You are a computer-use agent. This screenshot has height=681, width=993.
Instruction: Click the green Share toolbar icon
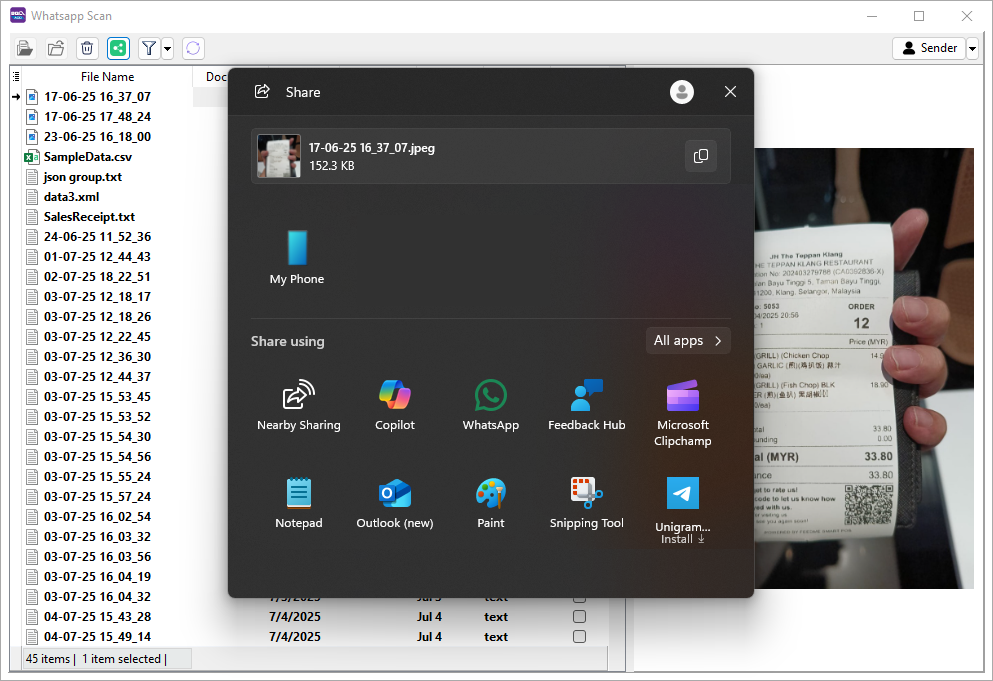click(x=118, y=48)
